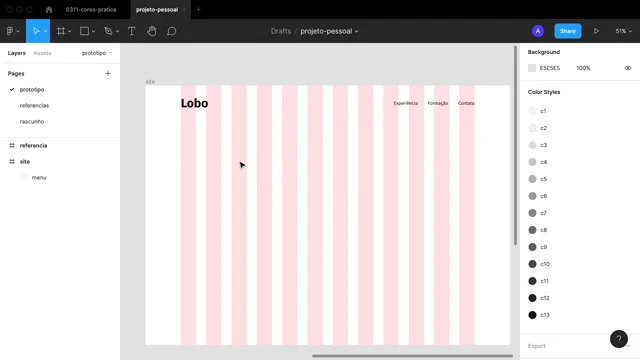Select the c13 color style swatch

tap(532, 315)
